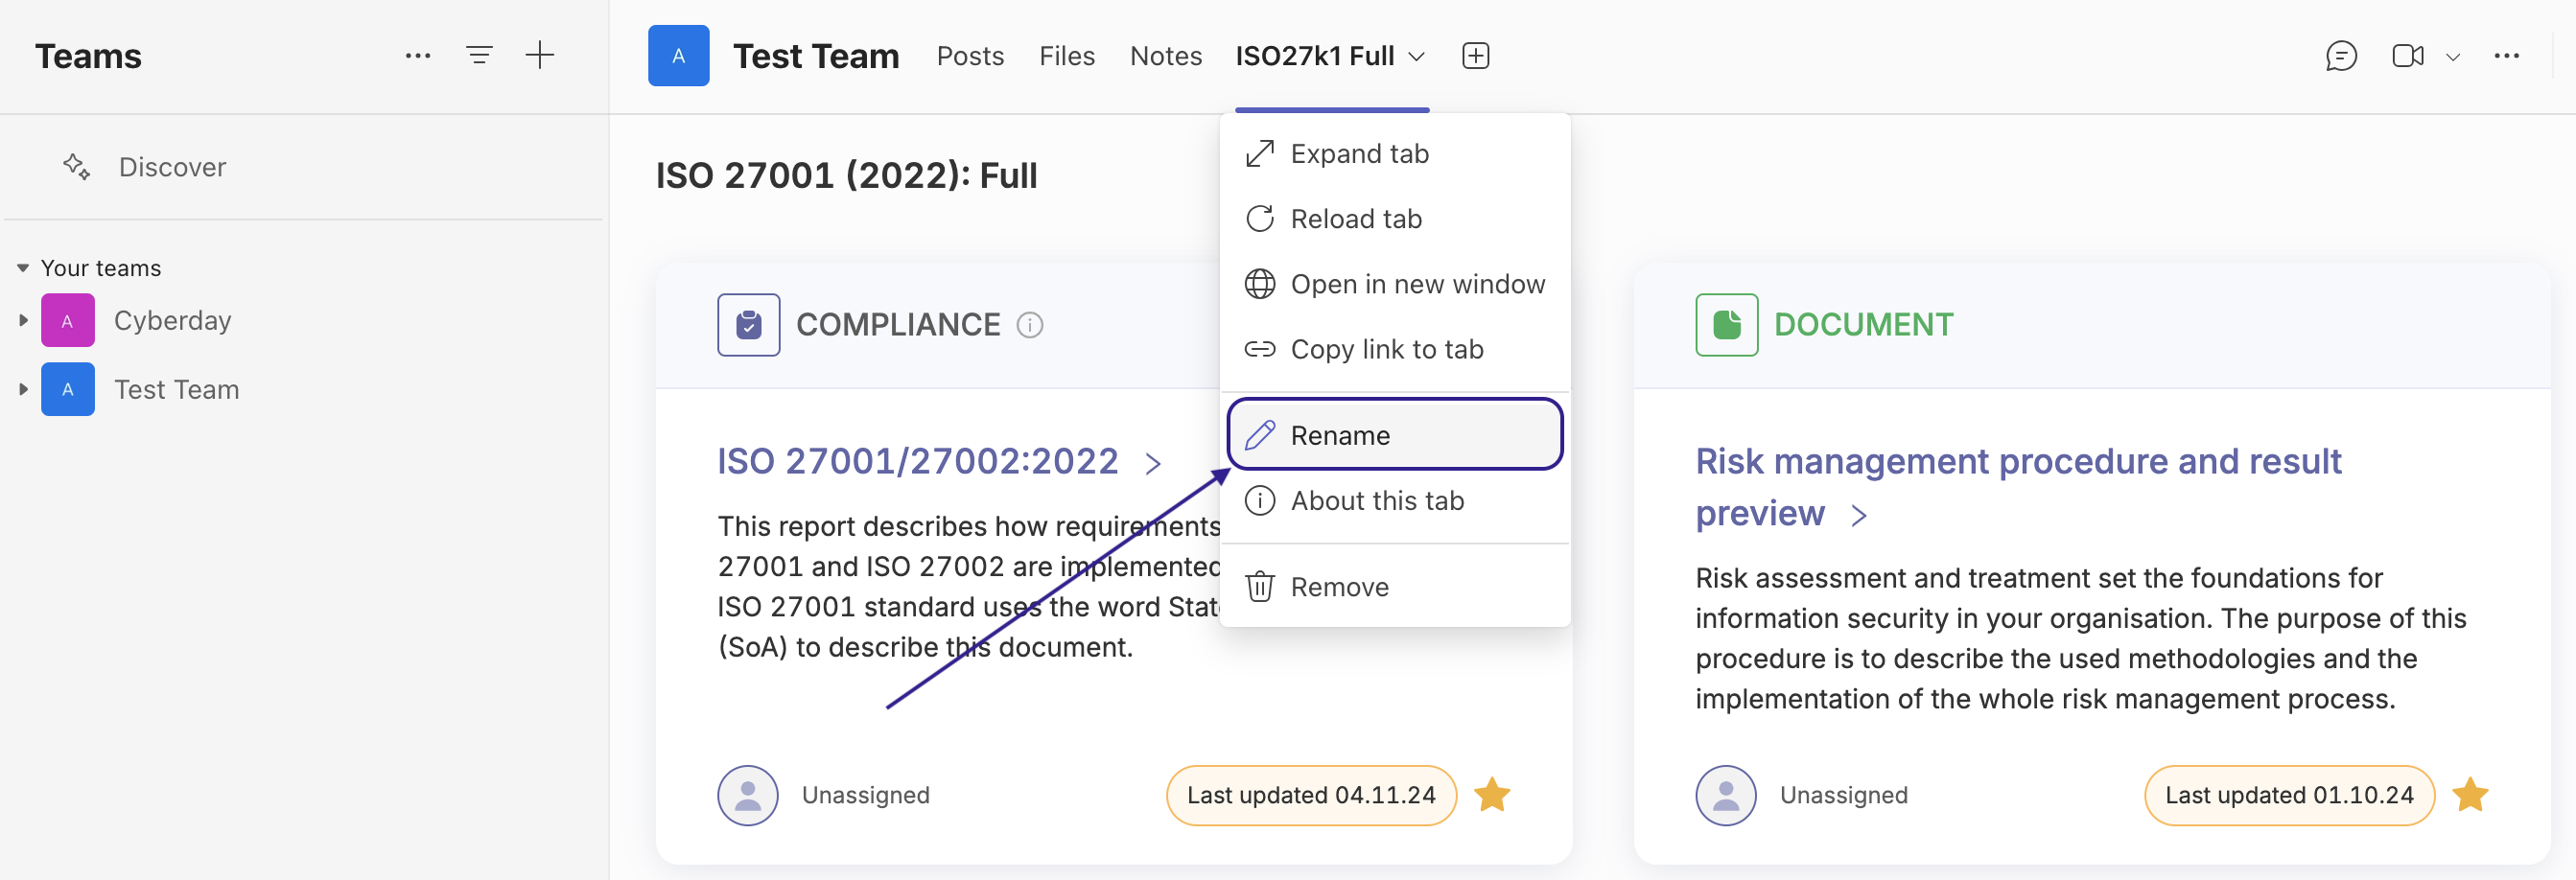
Task: Click Last updated 01.10.24 badge
Action: coord(2288,795)
